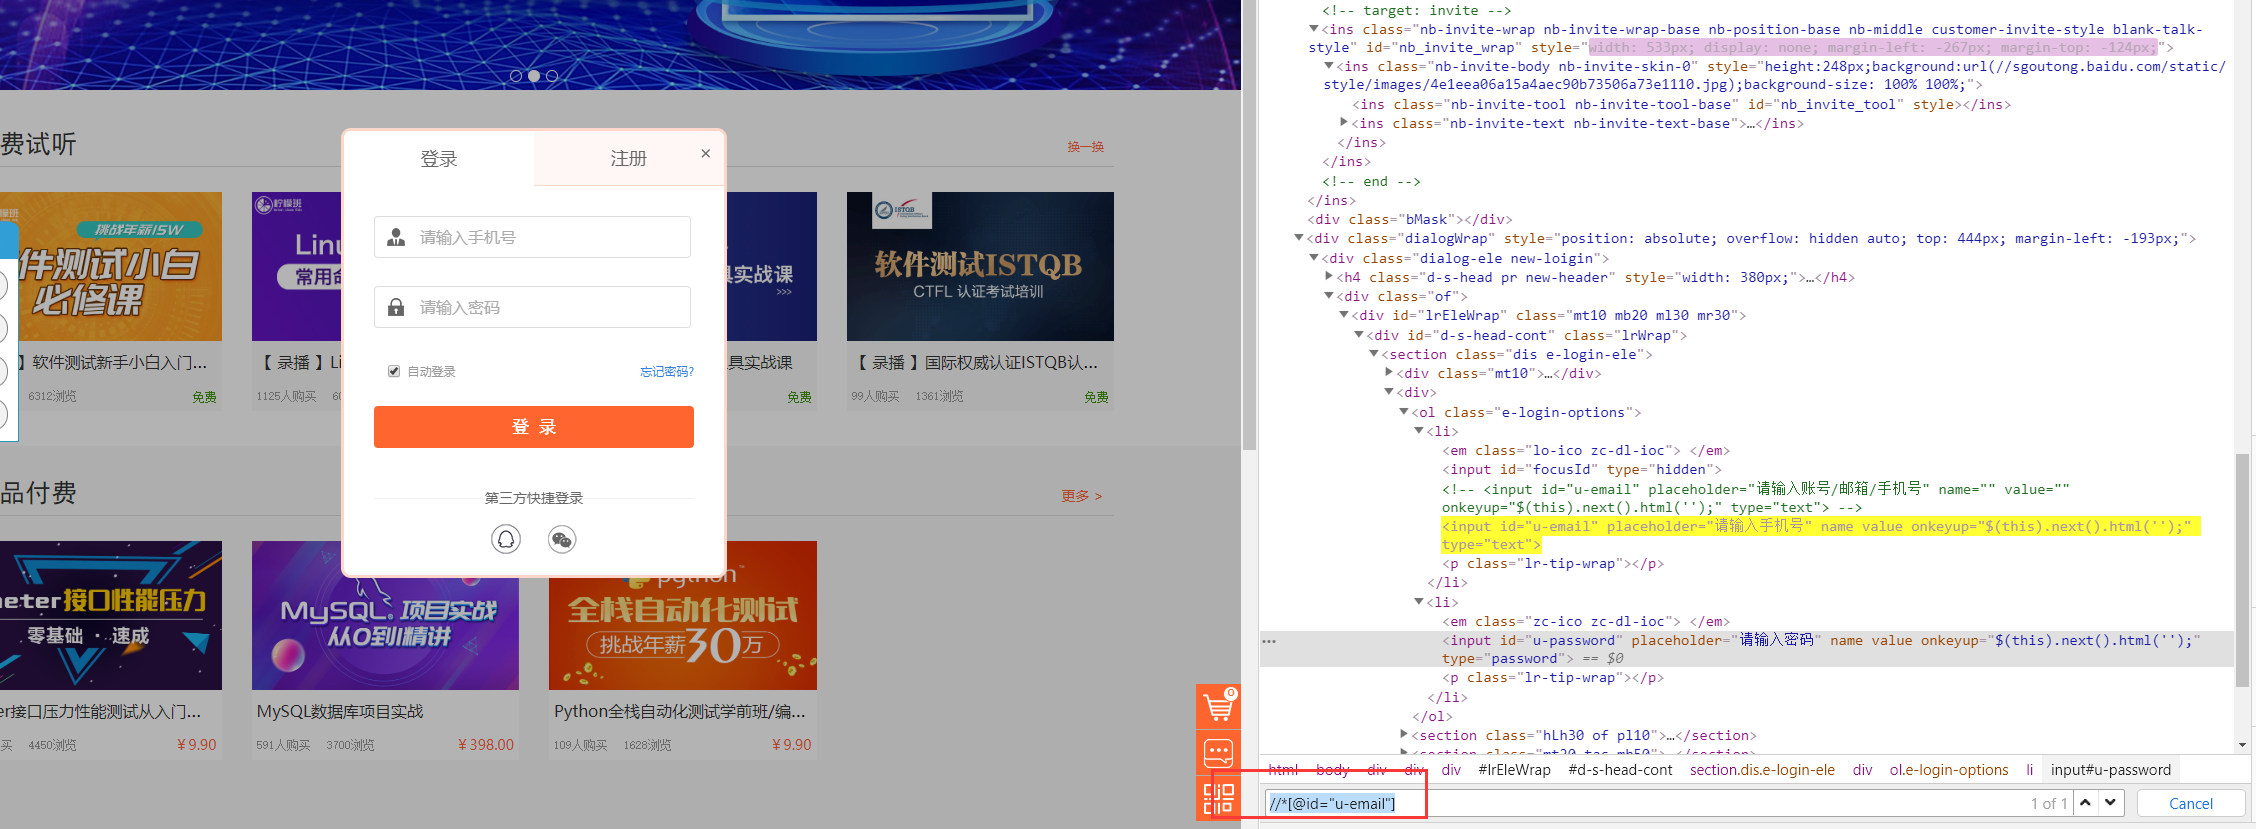
Task: Go to previous search result arrow
Action: [2085, 803]
